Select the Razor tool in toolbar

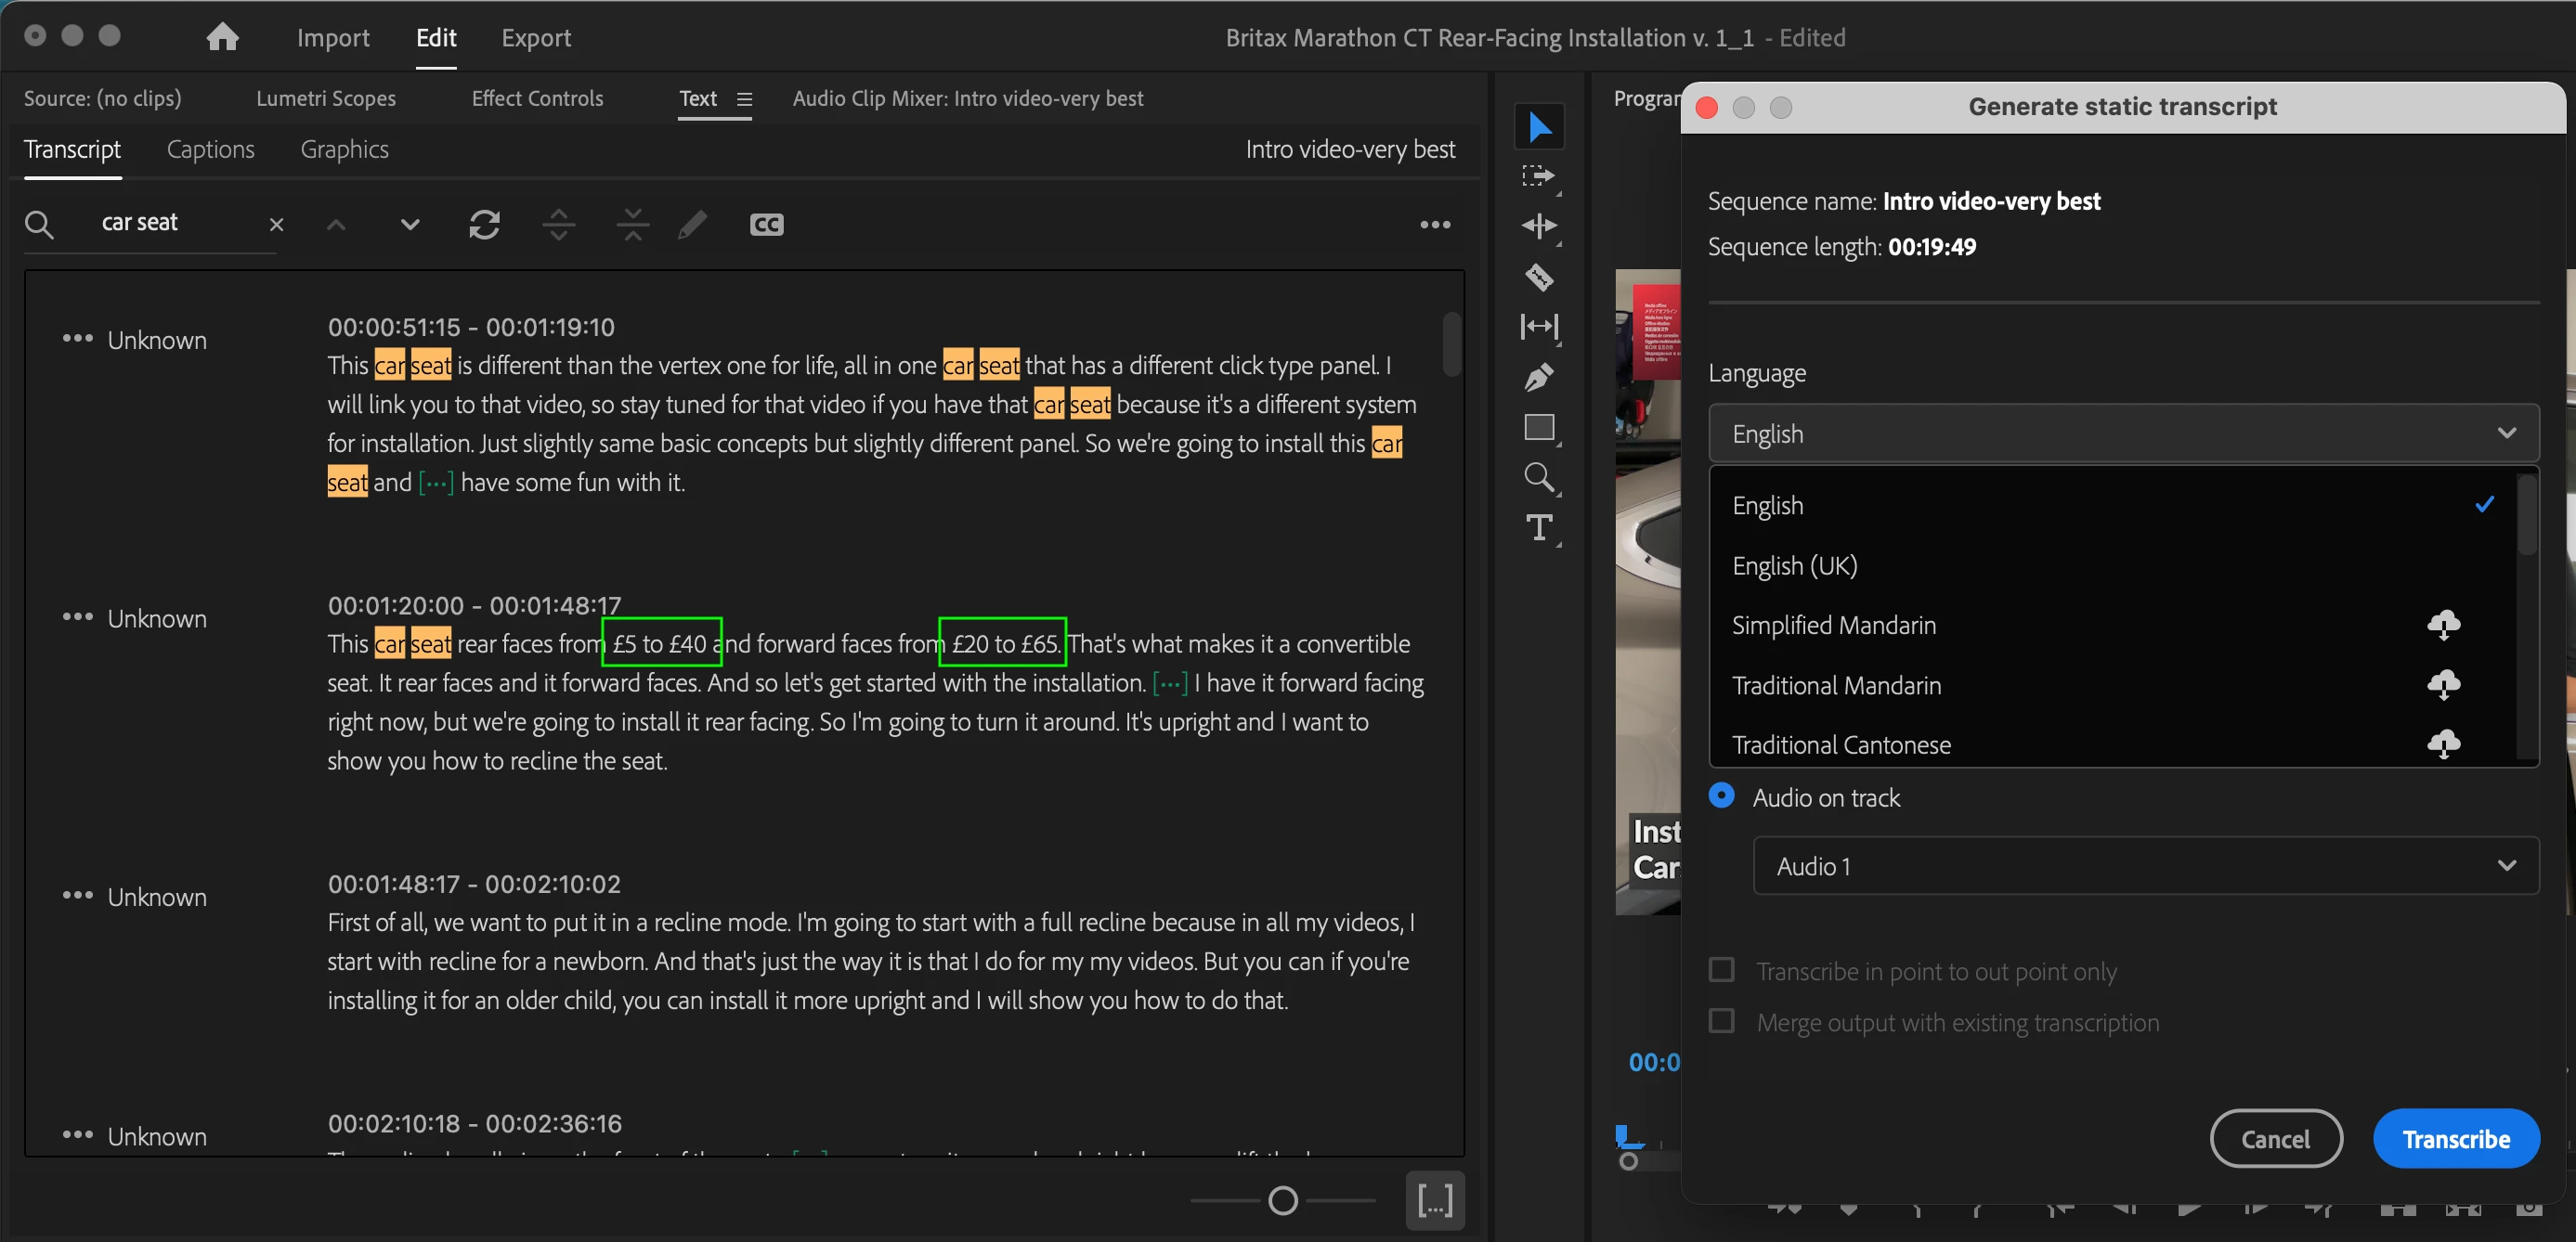click(x=1539, y=276)
